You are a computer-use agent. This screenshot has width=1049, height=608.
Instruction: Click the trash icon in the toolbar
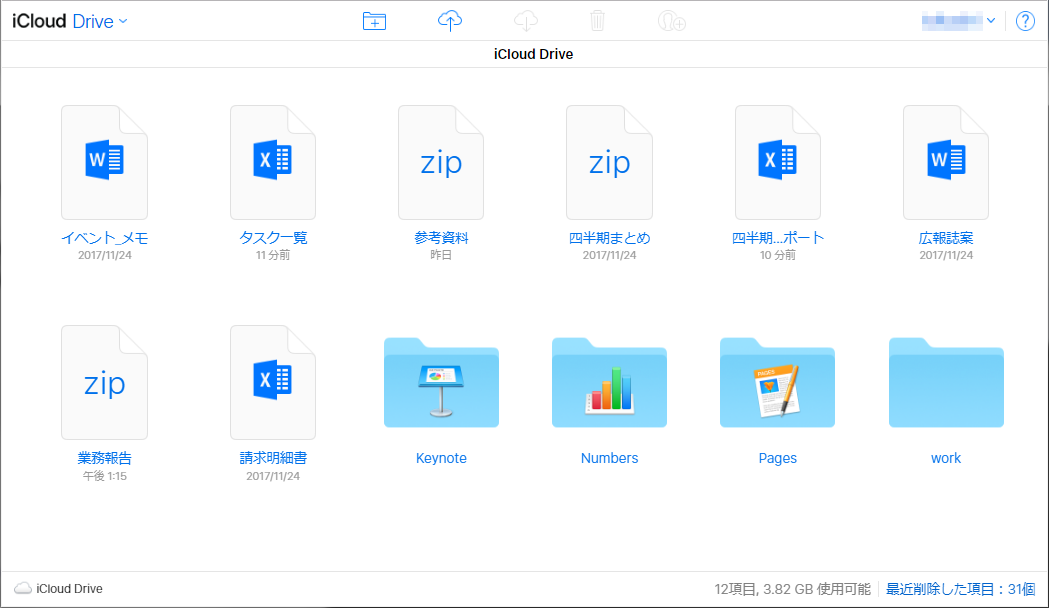597,20
